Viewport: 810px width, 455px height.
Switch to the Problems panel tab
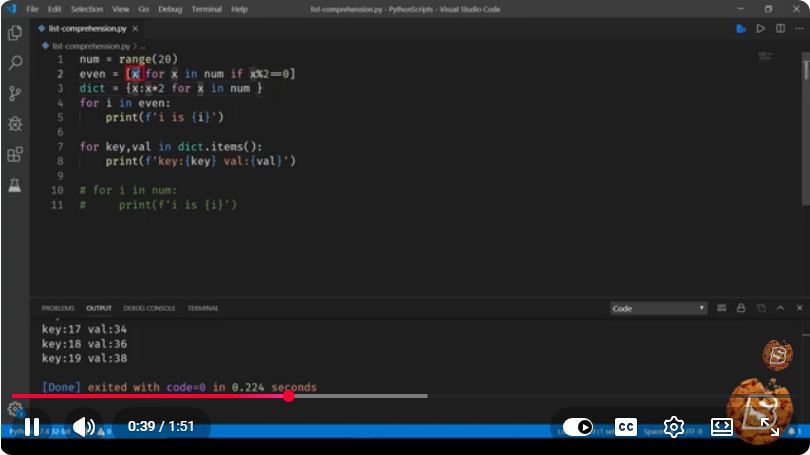(58, 308)
